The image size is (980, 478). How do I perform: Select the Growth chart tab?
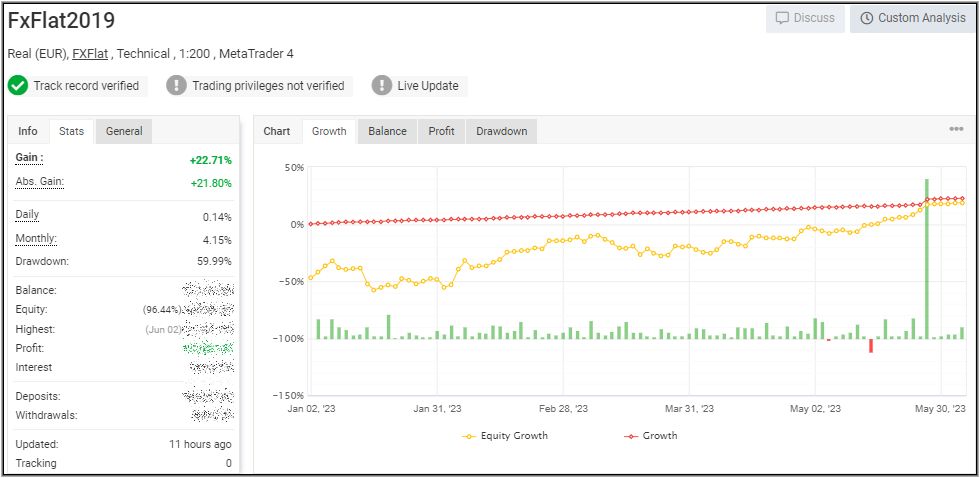click(329, 131)
